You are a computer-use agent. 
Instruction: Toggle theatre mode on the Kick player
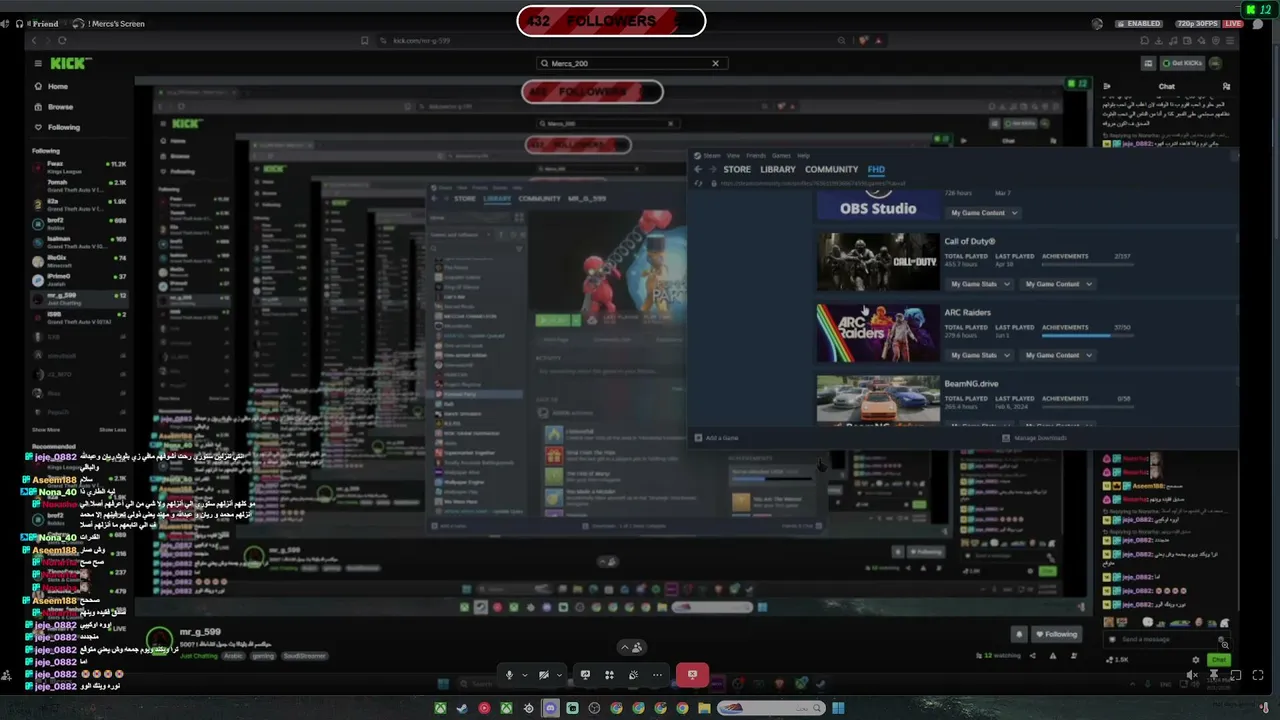coord(1236,676)
